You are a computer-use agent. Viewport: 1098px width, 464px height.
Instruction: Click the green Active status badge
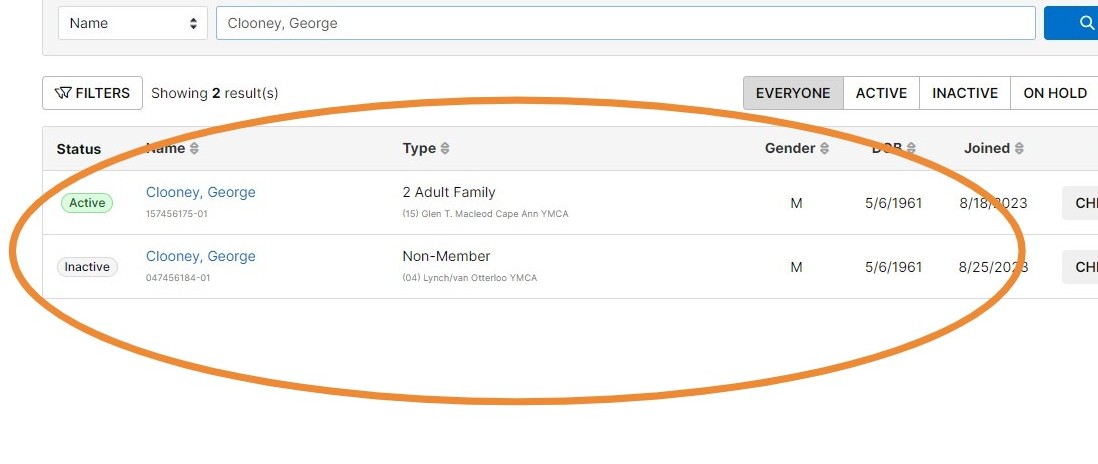(87, 203)
